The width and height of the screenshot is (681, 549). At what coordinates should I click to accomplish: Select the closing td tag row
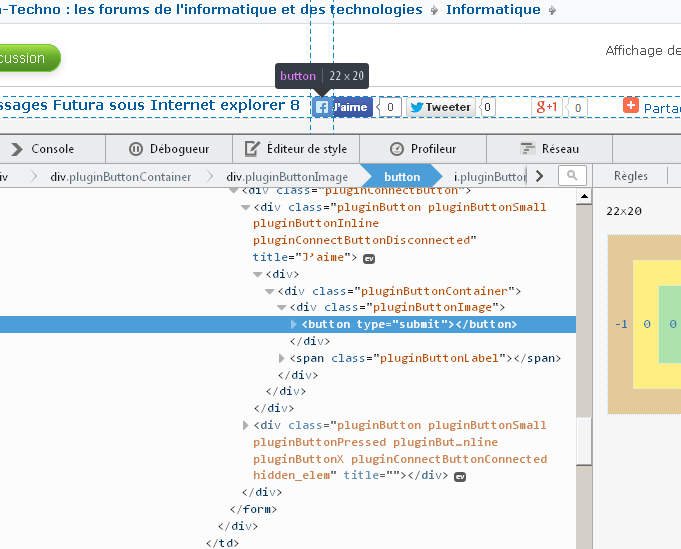tap(222, 543)
